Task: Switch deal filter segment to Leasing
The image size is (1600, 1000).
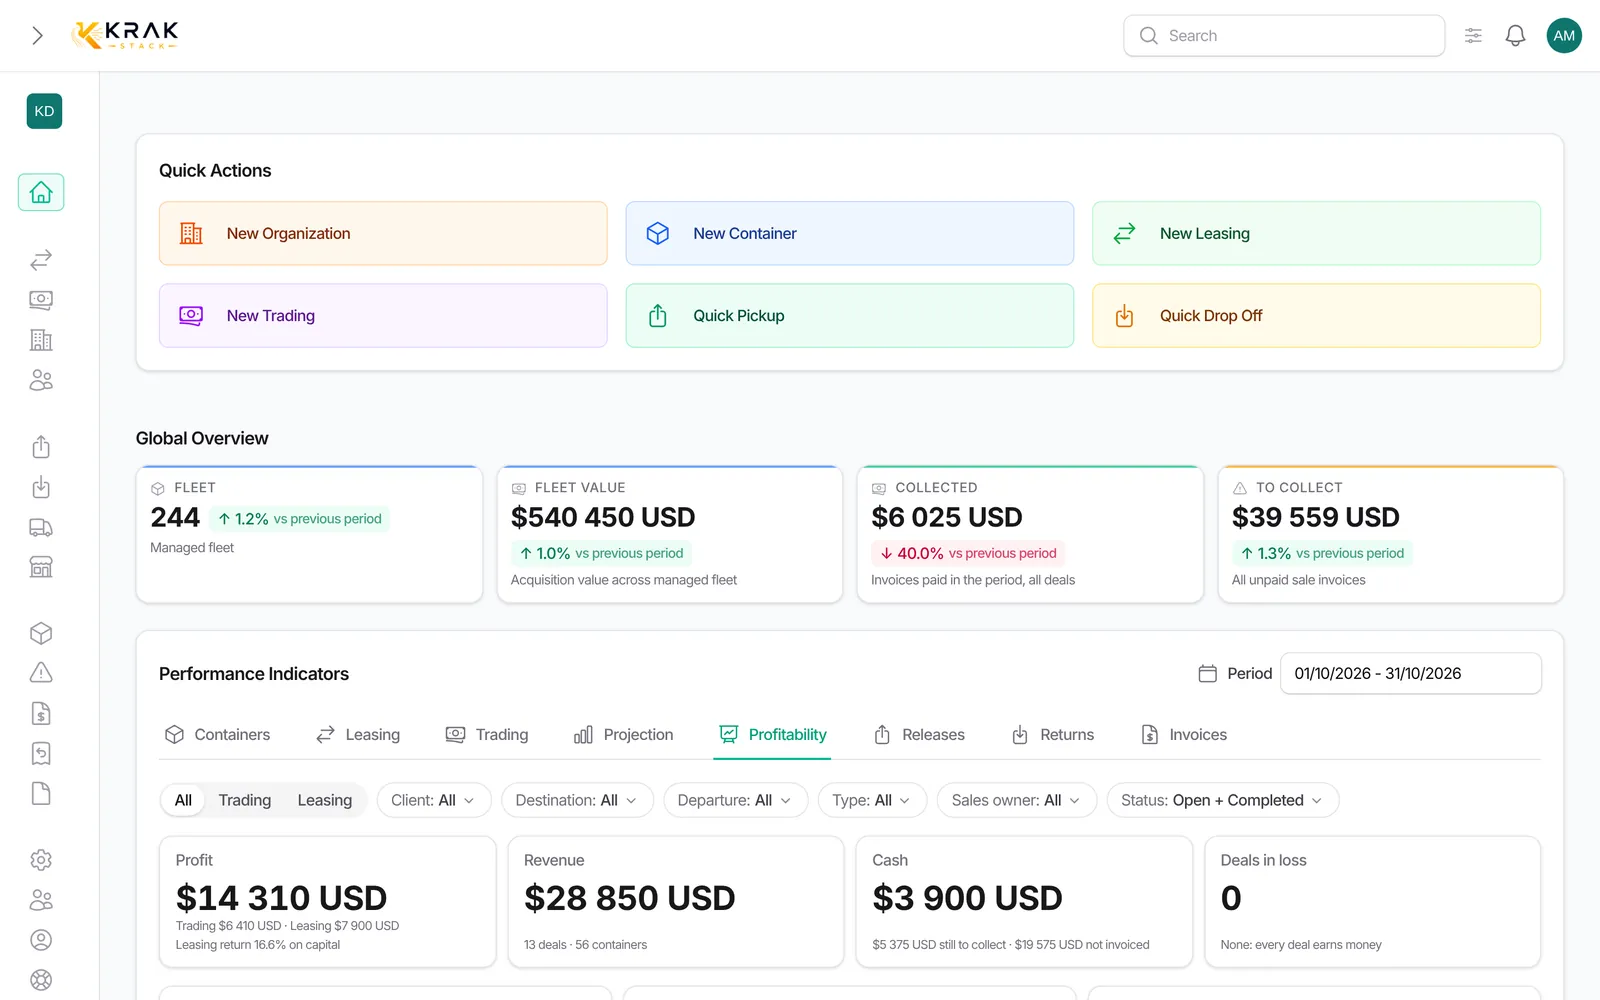Action: [325, 800]
